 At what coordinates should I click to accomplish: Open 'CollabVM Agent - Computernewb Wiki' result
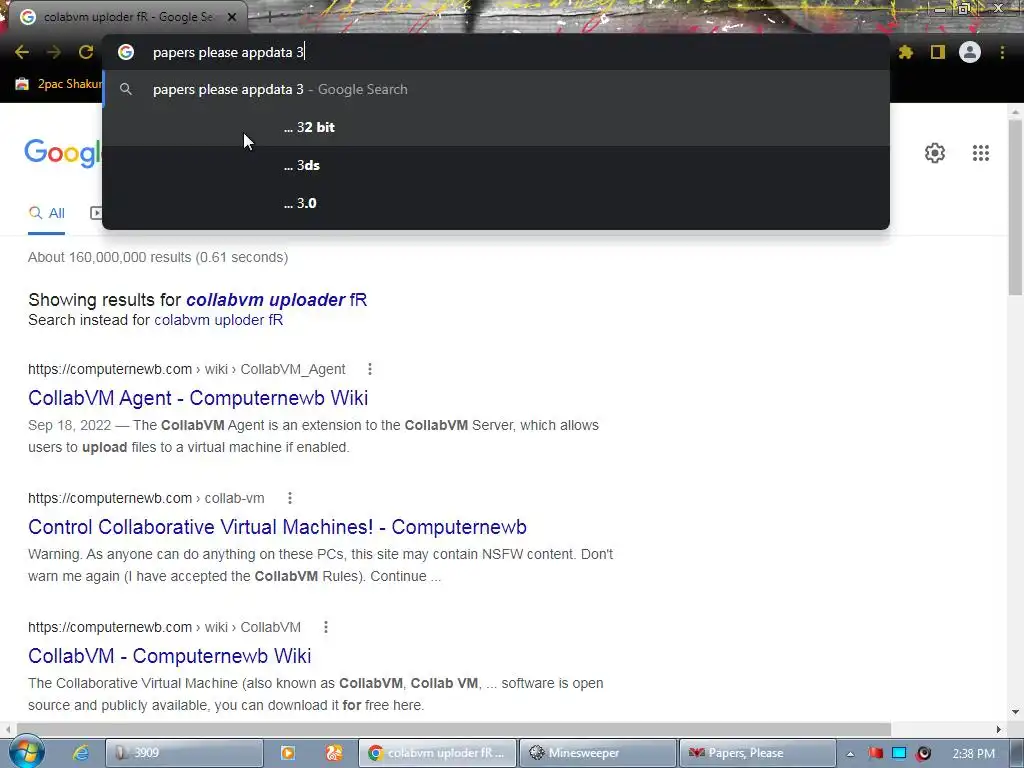[x=198, y=398]
